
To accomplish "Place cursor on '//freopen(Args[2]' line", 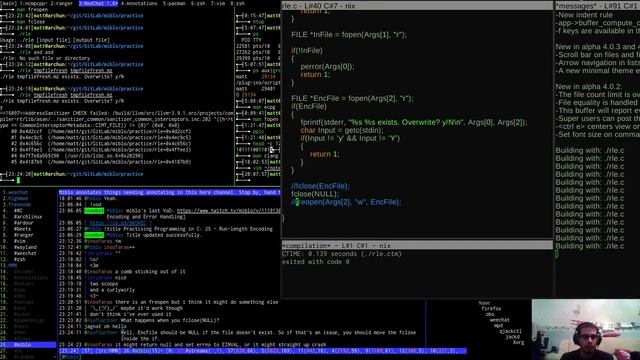I will [x=346, y=202].
